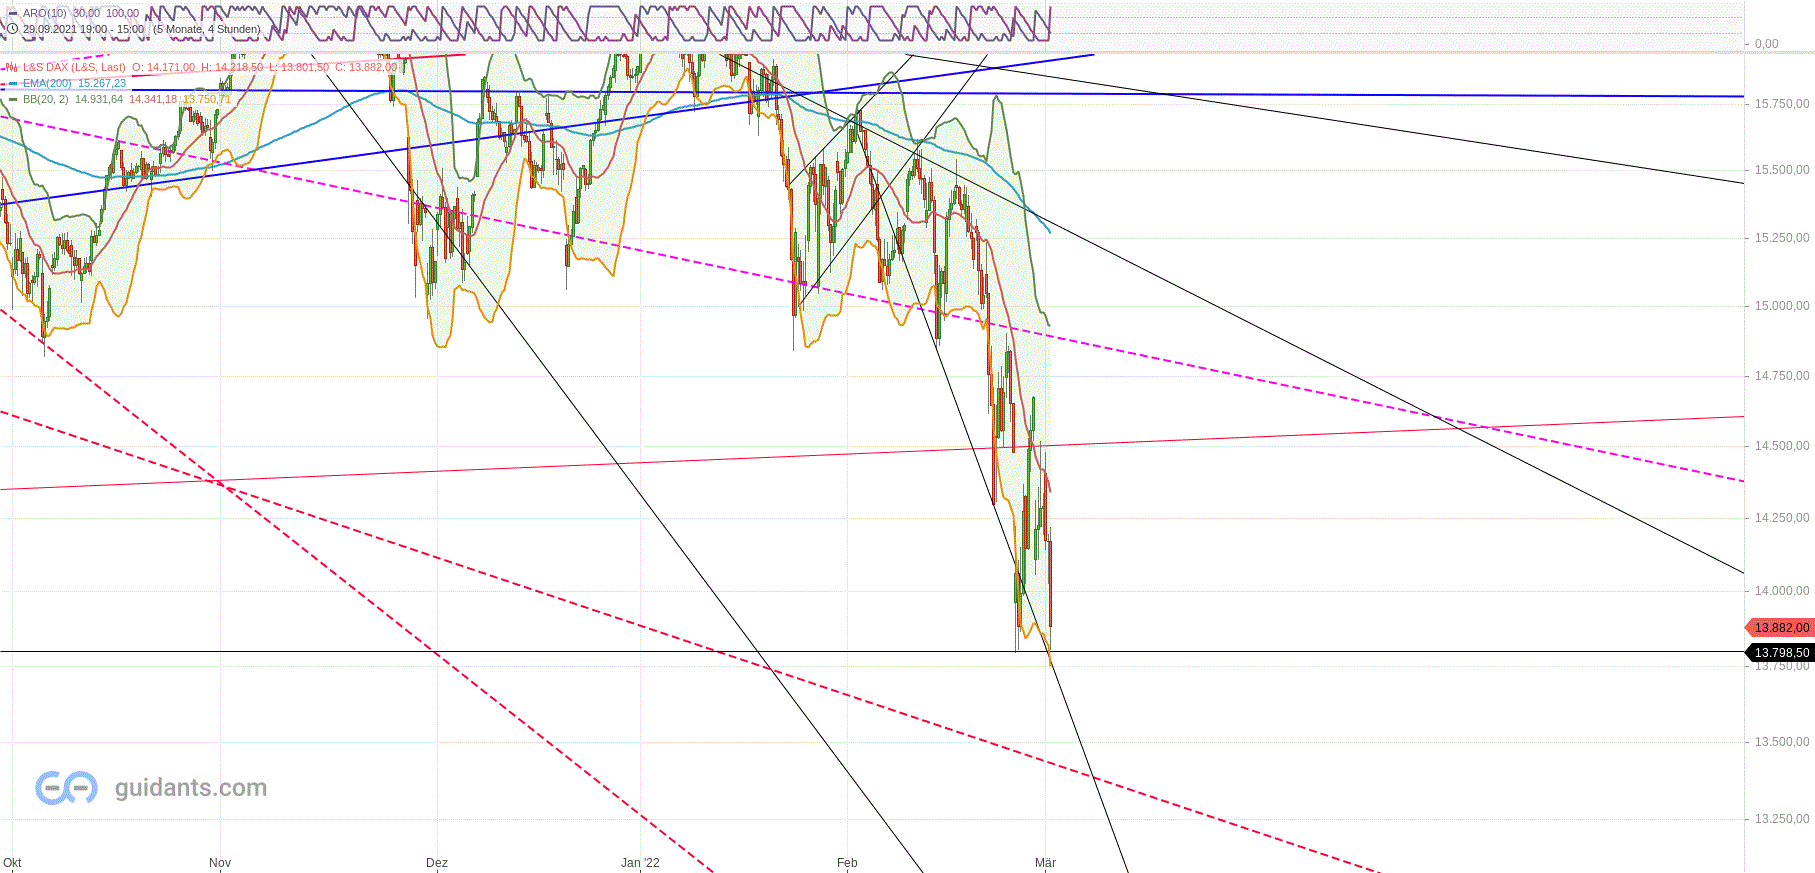Click the Jan '22 label on time axis

(640, 863)
